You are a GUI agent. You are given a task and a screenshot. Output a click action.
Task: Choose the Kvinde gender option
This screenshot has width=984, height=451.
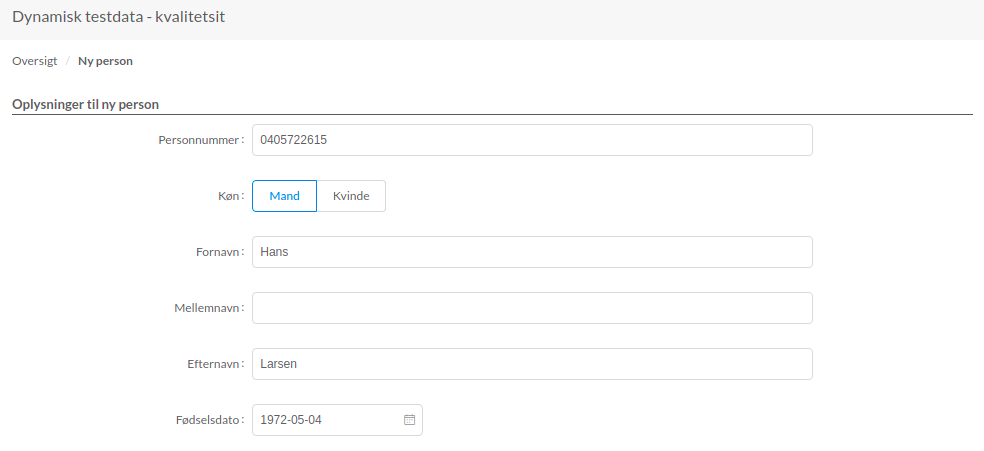pyautogui.click(x=351, y=196)
